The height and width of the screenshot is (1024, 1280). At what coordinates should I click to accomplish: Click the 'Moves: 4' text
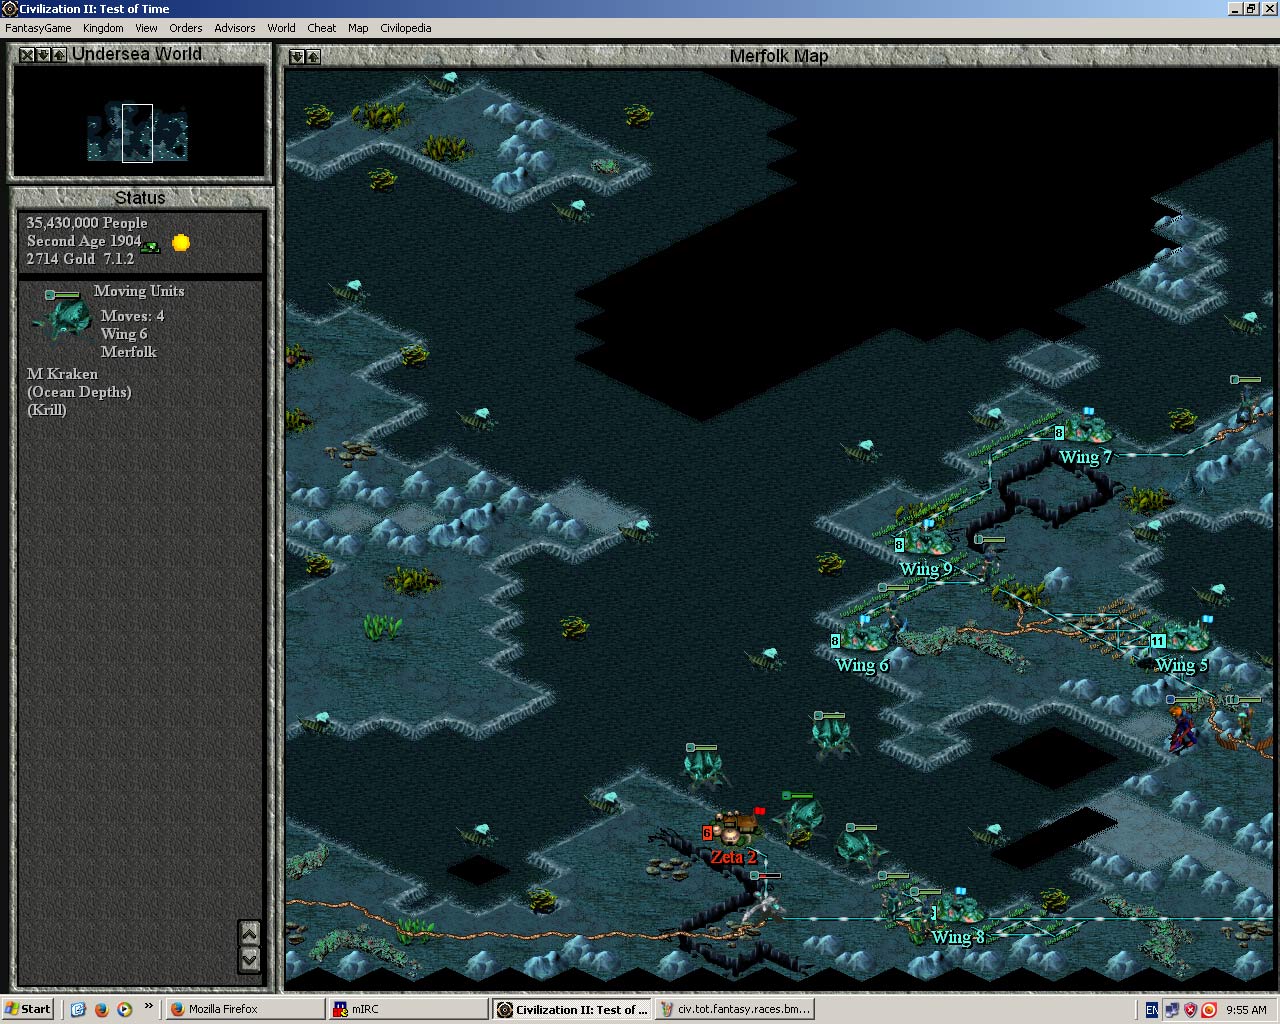point(132,316)
